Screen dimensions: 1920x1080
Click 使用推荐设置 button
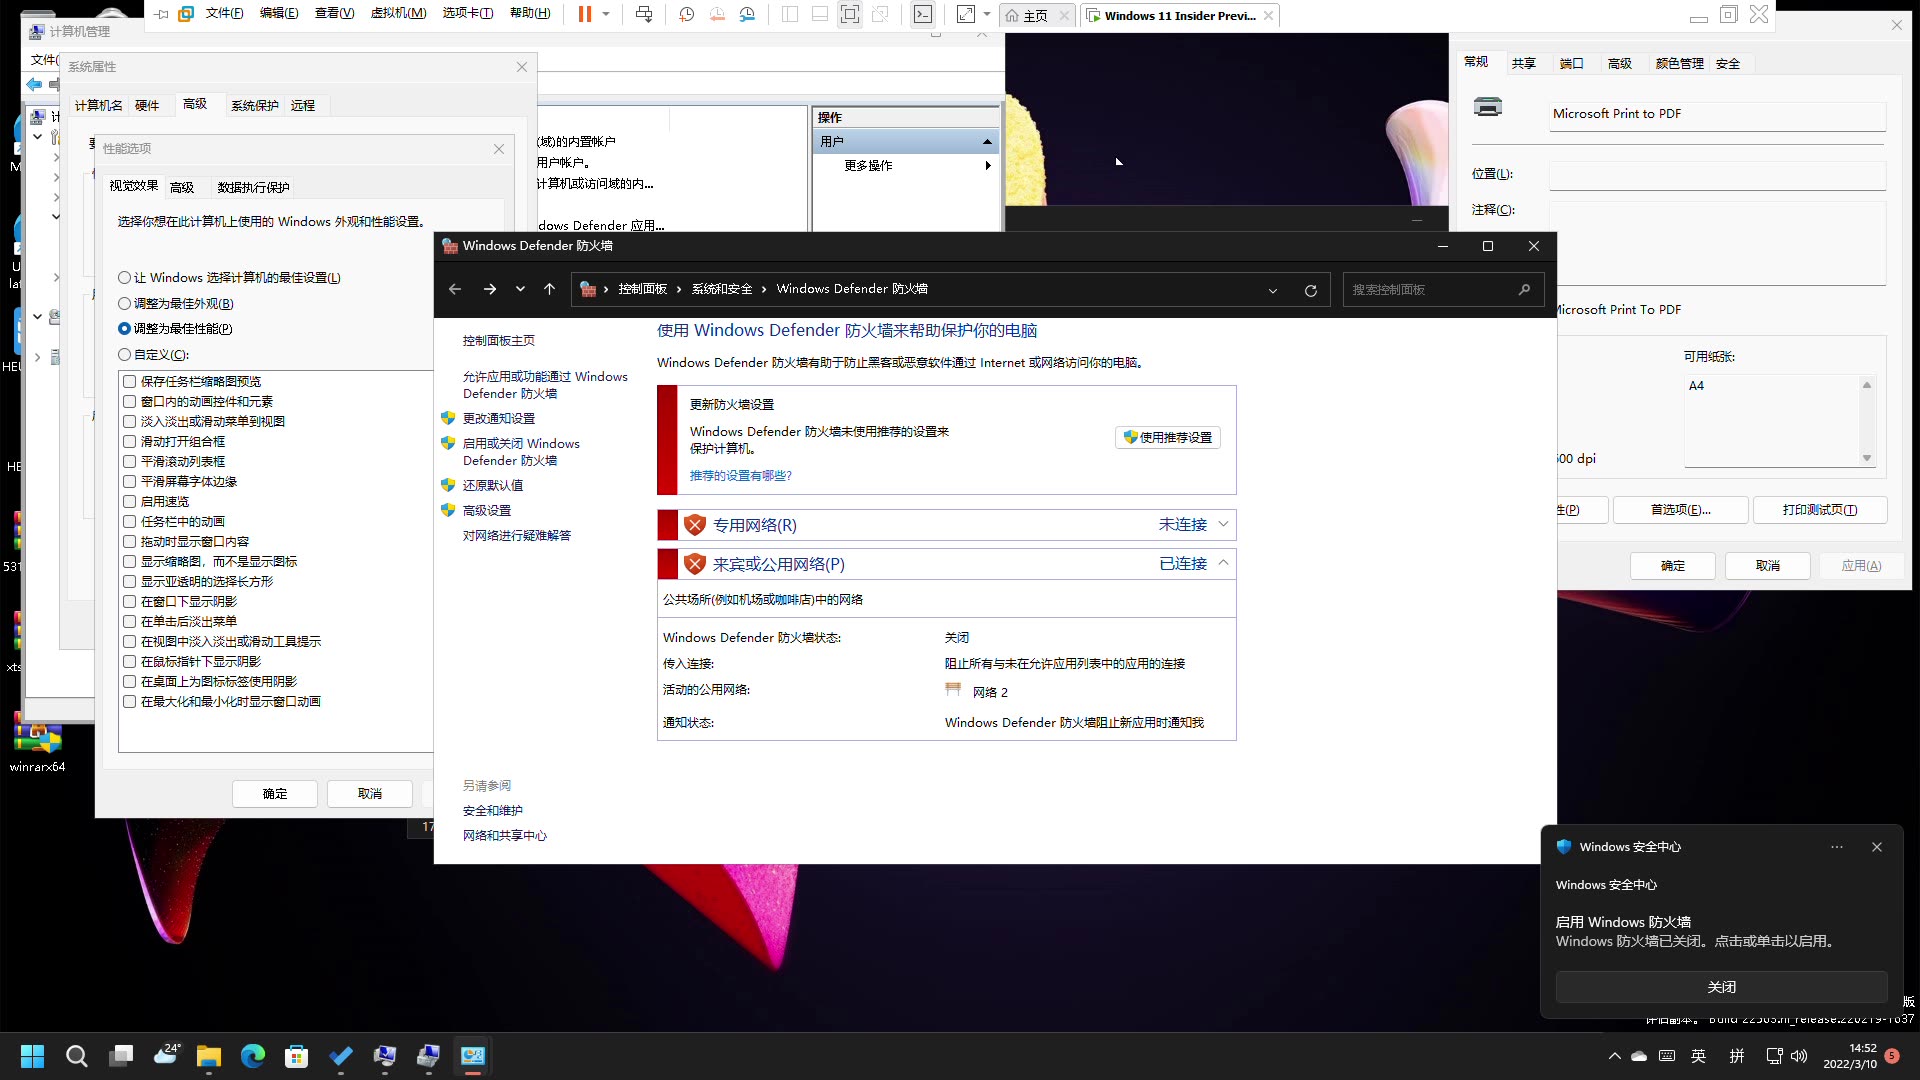1167,438
